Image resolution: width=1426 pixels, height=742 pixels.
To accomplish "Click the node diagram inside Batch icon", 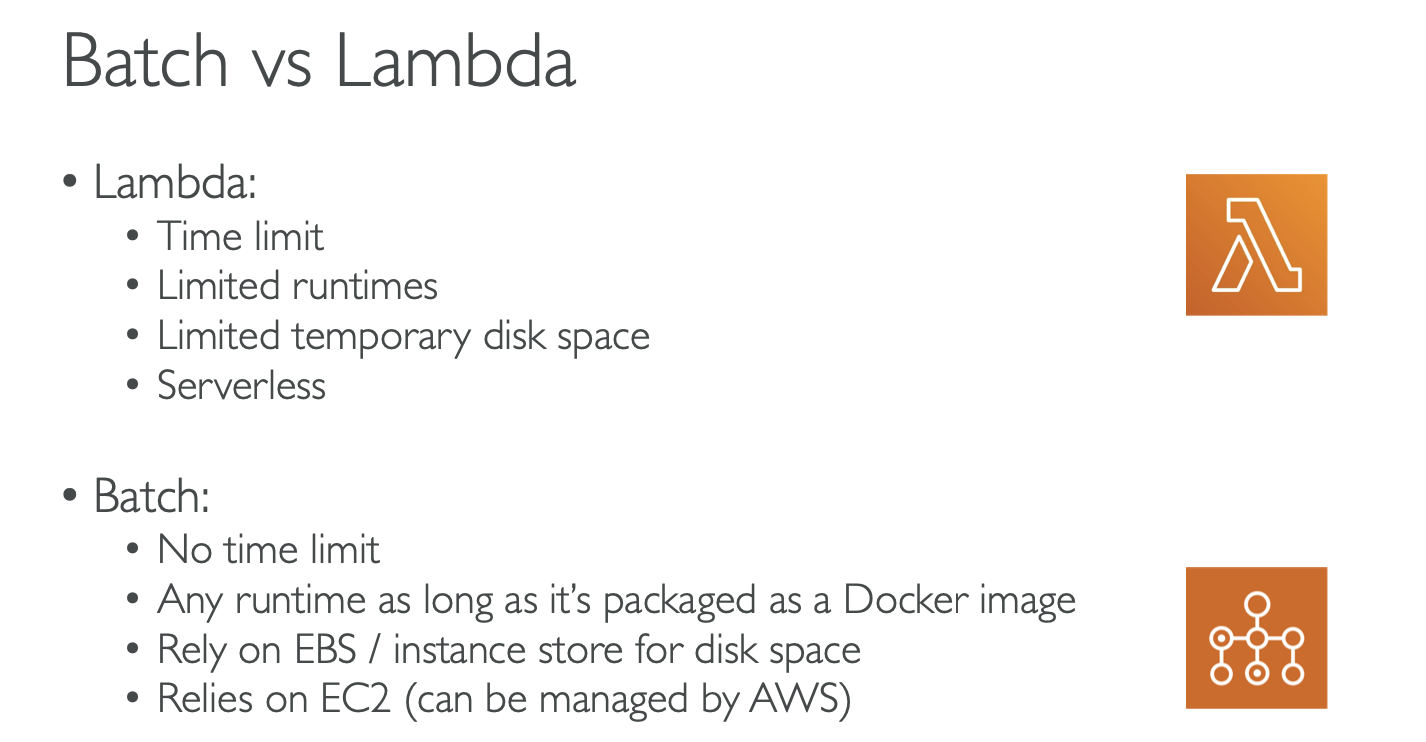I will click(1257, 638).
